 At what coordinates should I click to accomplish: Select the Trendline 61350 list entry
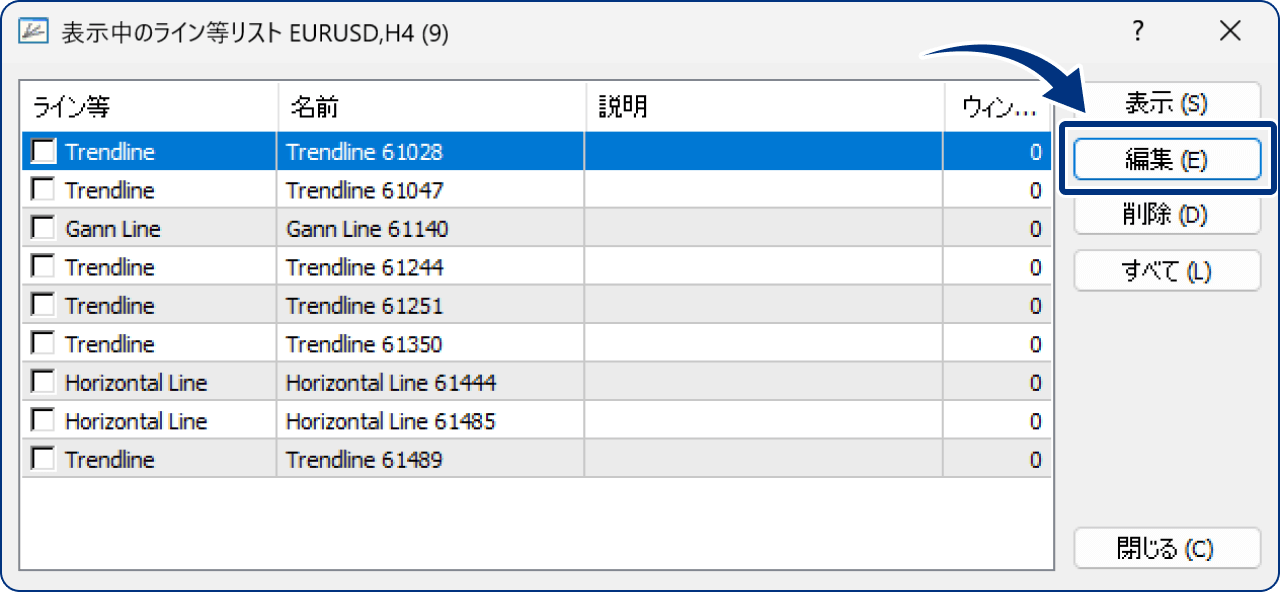tap(365, 345)
